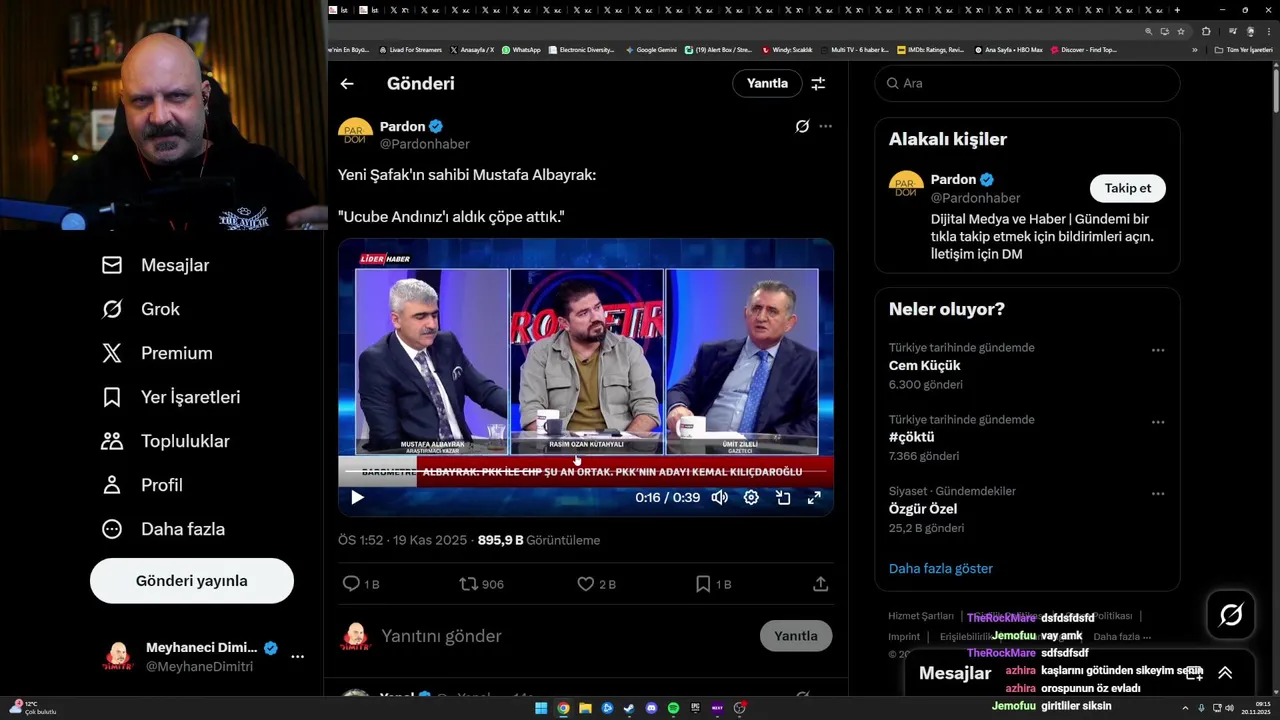
Task: Click Daha fazla göster link
Action: point(941,569)
